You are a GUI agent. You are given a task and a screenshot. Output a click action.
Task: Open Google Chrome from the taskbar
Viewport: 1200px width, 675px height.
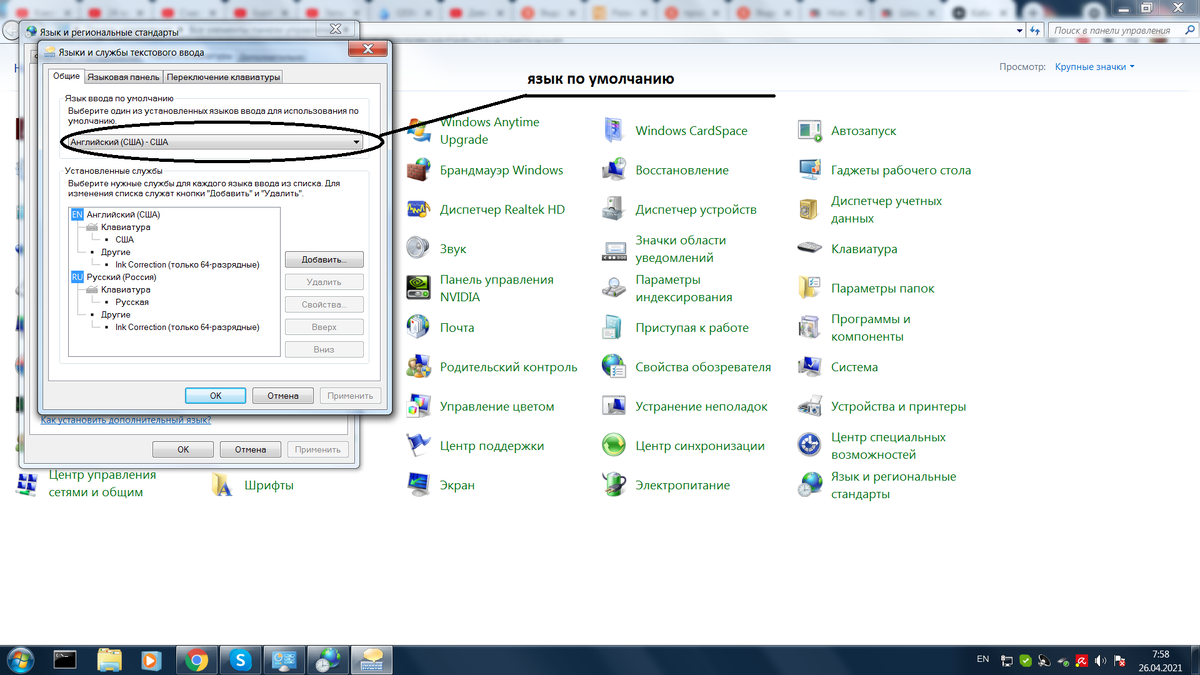[197, 660]
